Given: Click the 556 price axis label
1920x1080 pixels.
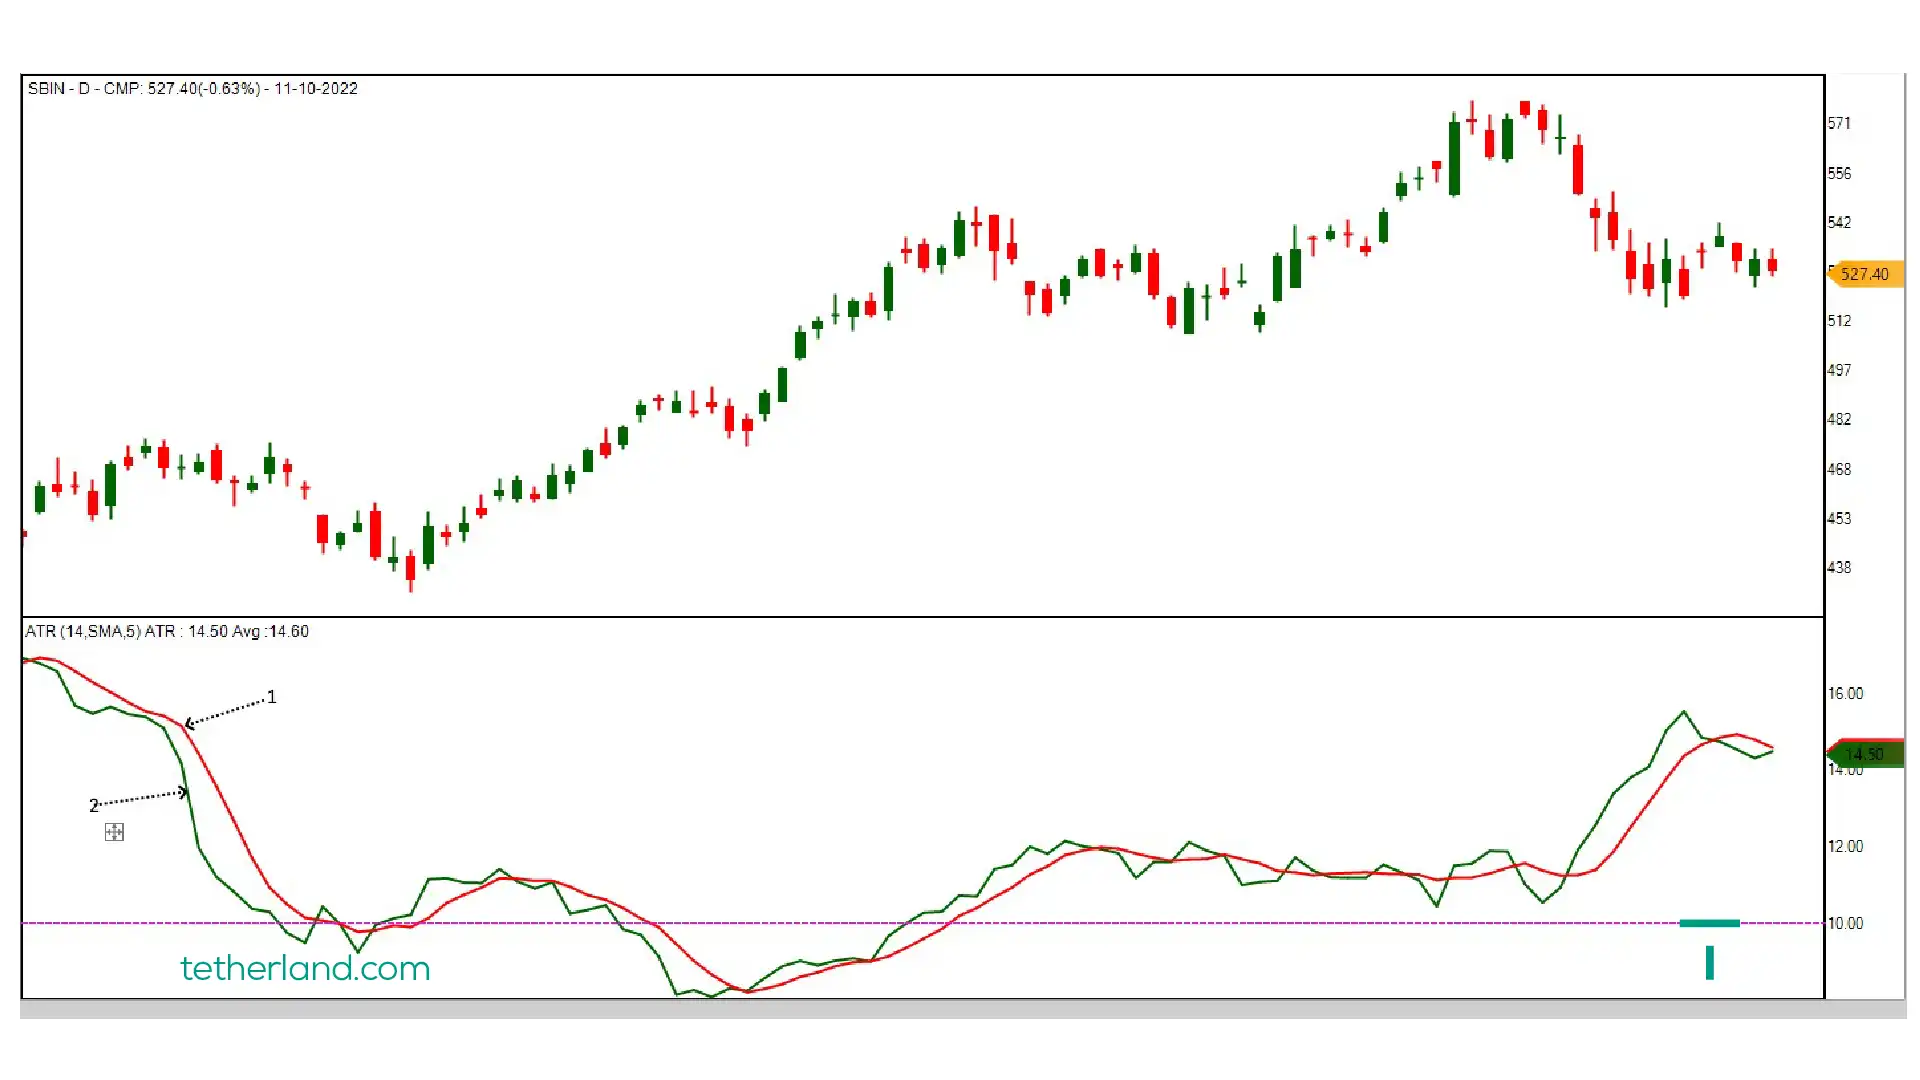Looking at the screenshot, I should point(1839,173).
